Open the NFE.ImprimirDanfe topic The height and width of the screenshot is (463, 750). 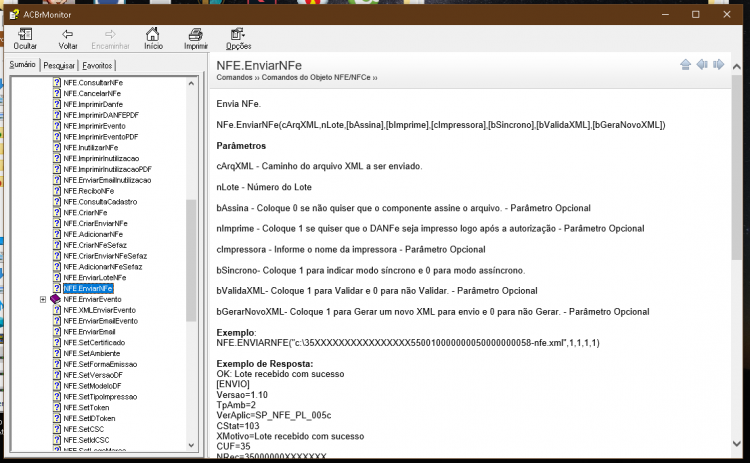point(93,104)
